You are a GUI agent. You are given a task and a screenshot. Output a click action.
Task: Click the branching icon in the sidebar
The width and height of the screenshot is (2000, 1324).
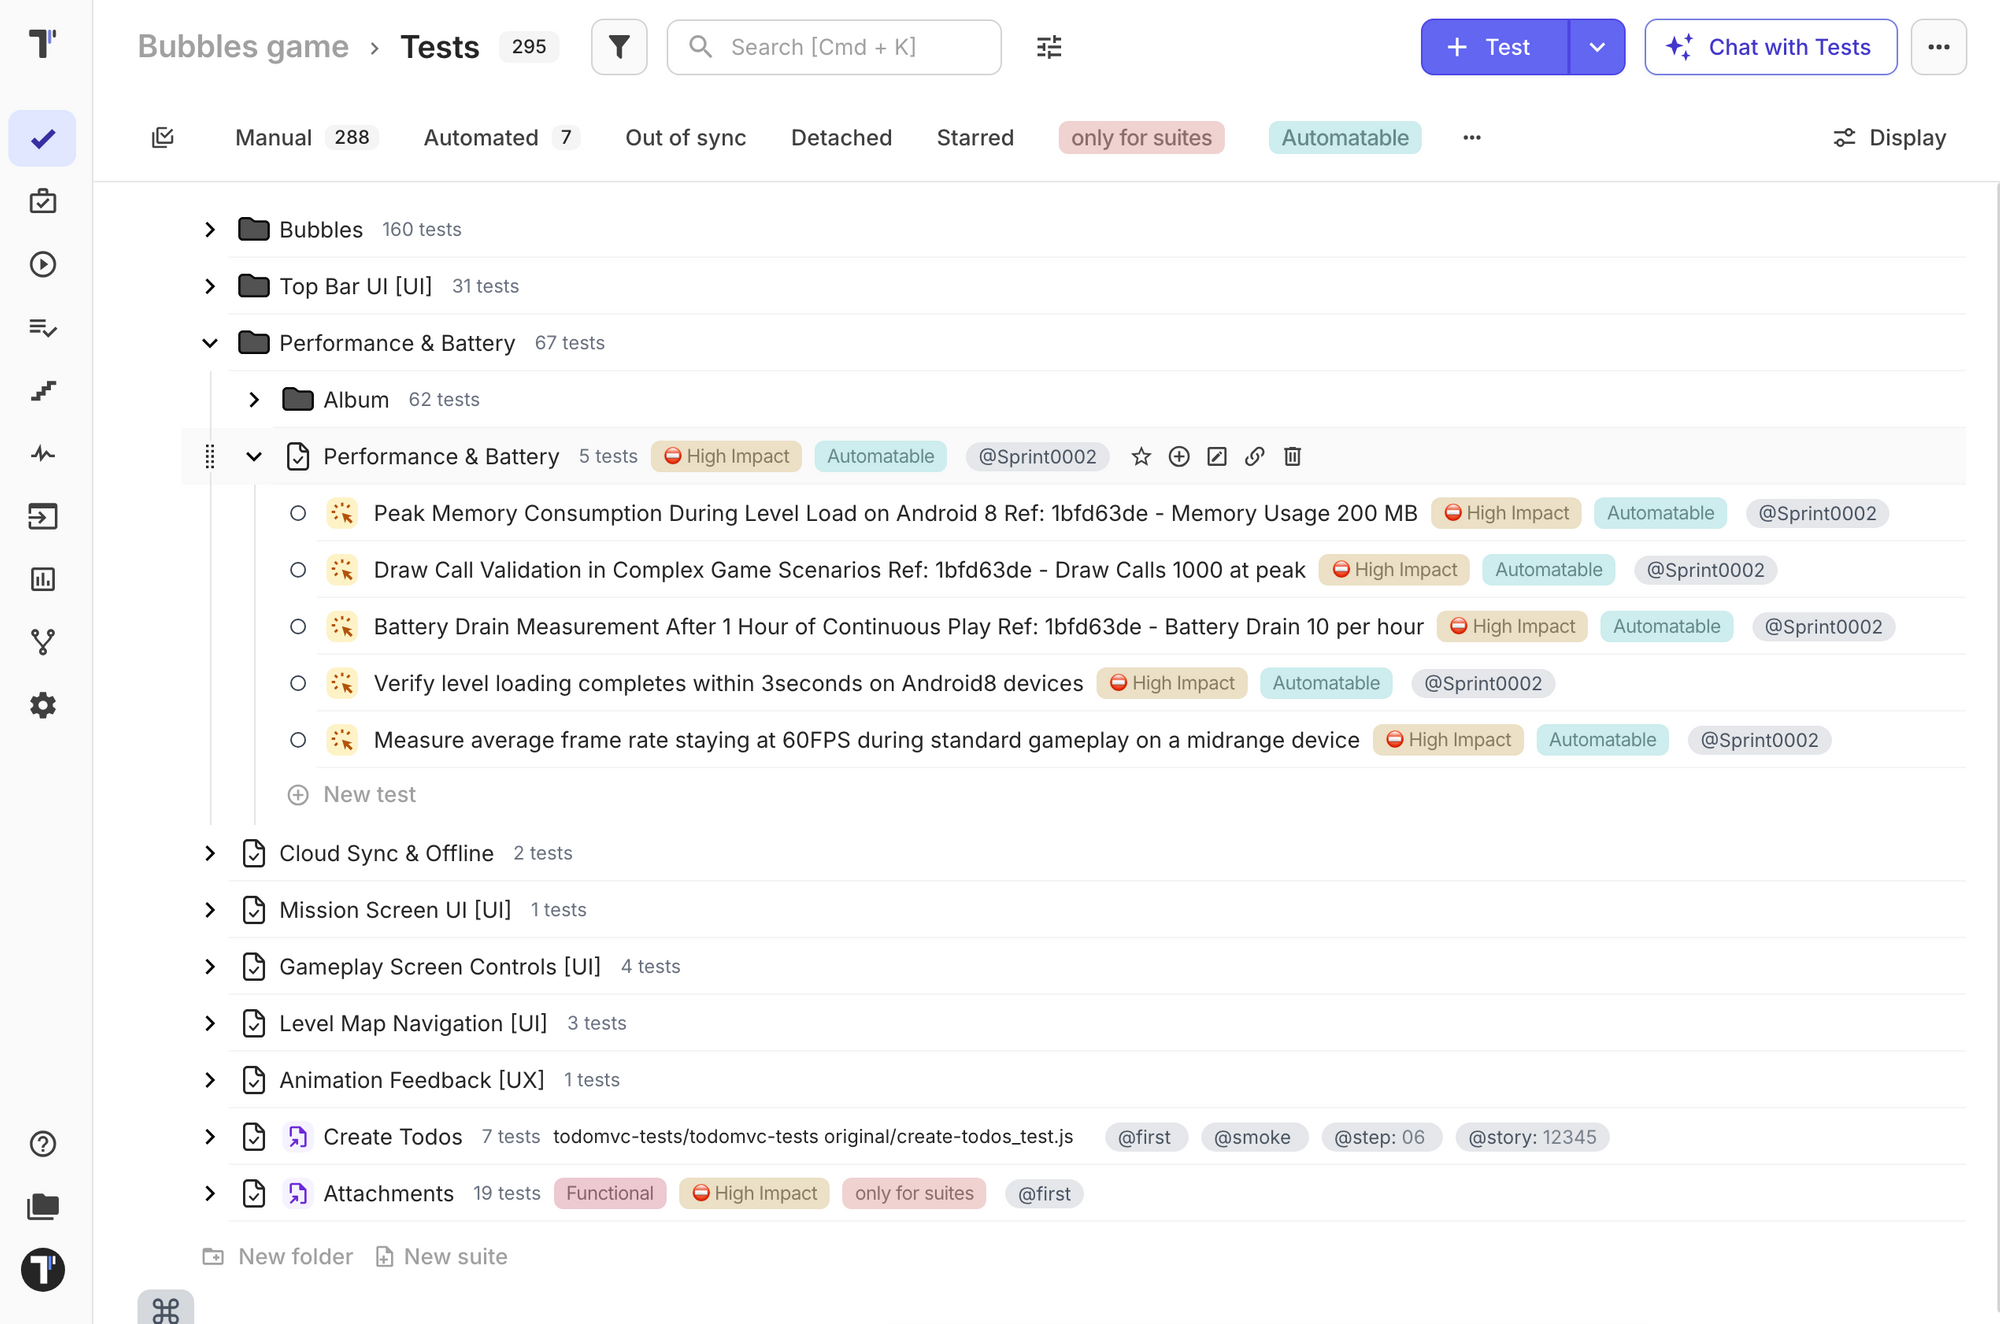pos(42,641)
